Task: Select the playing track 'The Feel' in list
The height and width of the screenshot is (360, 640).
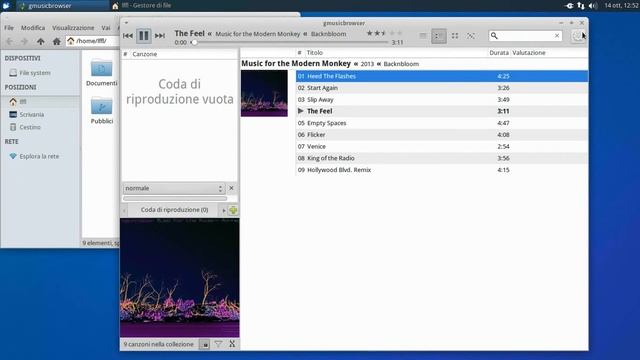Action: (x=442, y=111)
